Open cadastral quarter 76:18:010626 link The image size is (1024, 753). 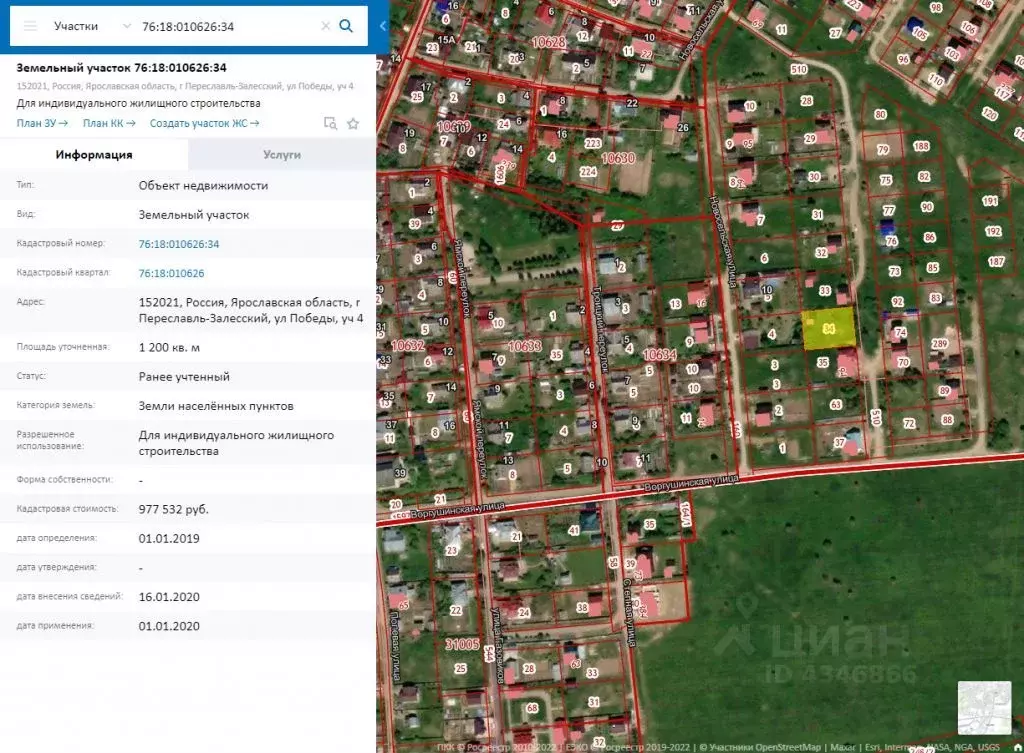[x=171, y=273]
